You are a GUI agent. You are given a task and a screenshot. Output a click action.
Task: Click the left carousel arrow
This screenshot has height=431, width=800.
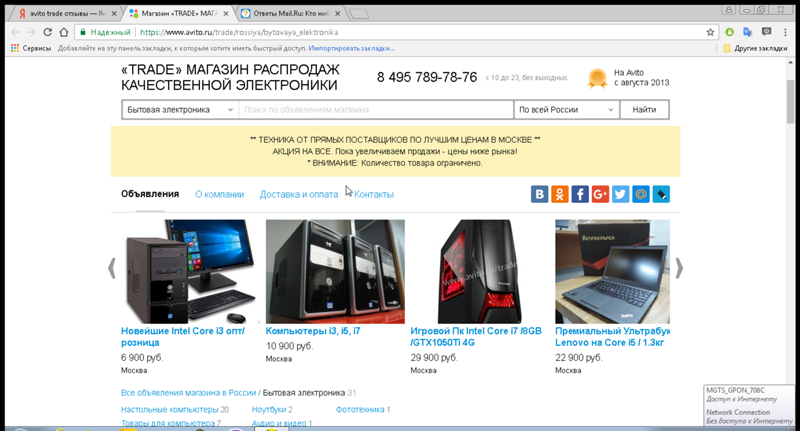[112, 268]
